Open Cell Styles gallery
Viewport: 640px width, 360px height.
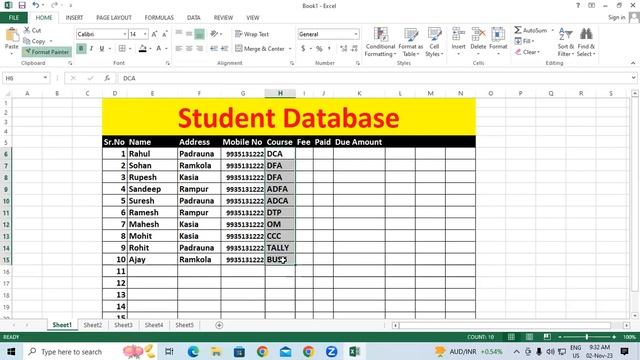pos(434,42)
